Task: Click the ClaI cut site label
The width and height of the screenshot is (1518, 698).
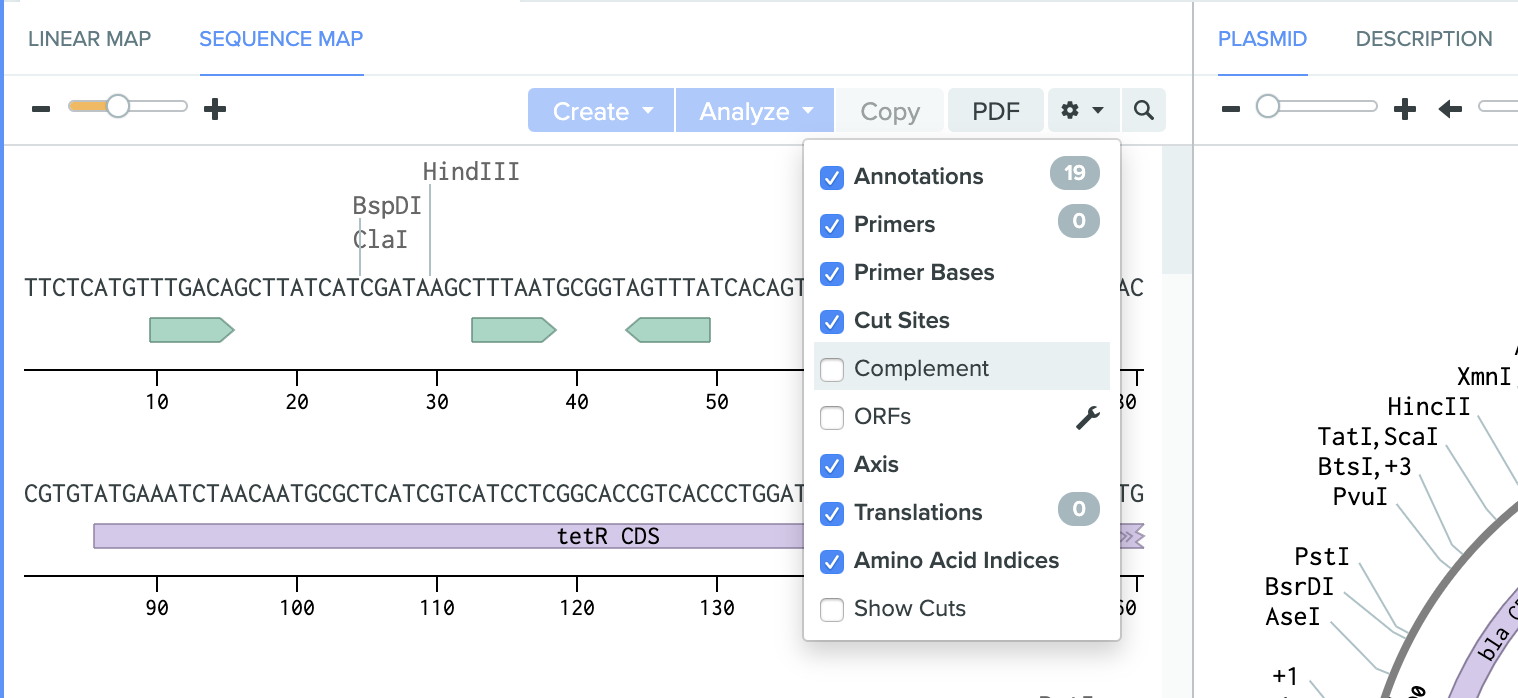Action: 380,240
